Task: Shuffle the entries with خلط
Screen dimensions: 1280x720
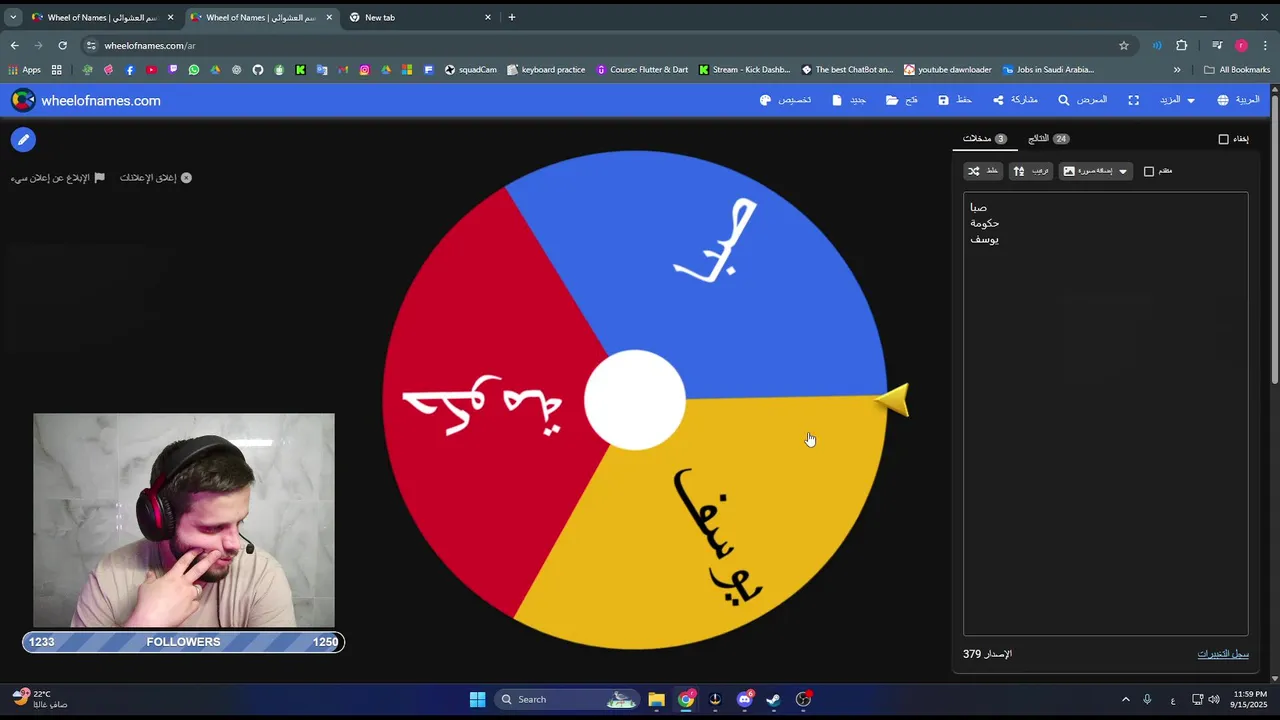Action: [x=984, y=171]
